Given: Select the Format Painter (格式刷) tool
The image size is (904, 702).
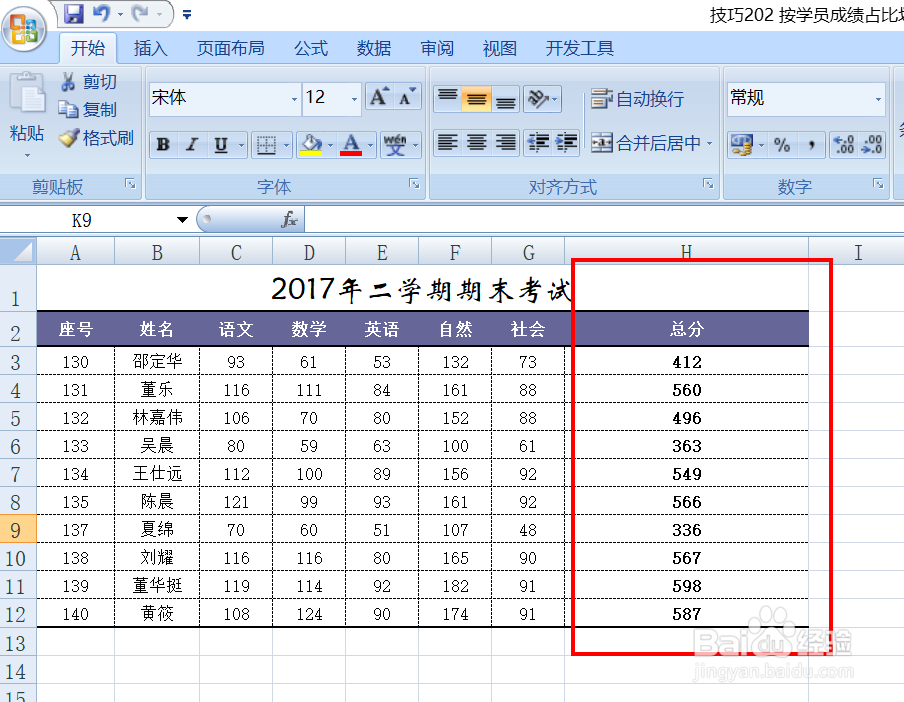Looking at the screenshot, I should [x=95, y=136].
